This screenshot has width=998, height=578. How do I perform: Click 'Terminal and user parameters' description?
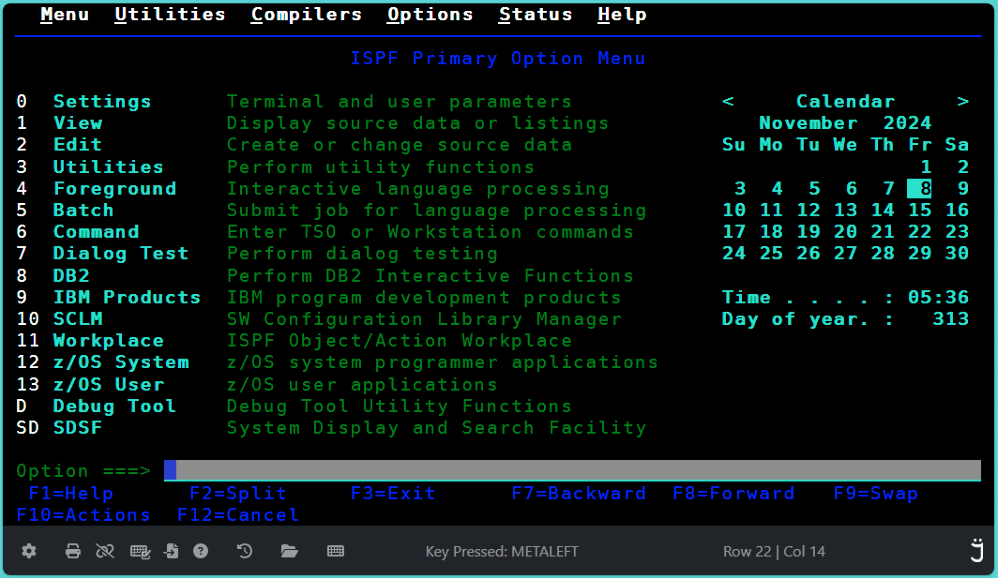click(x=399, y=101)
